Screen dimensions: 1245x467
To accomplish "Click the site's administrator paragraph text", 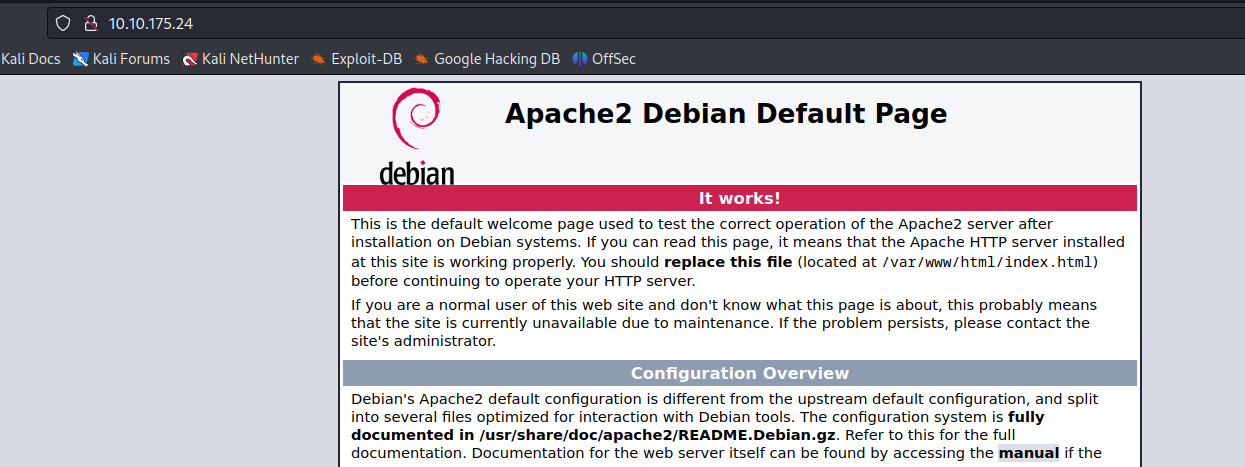I will click(424, 341).
